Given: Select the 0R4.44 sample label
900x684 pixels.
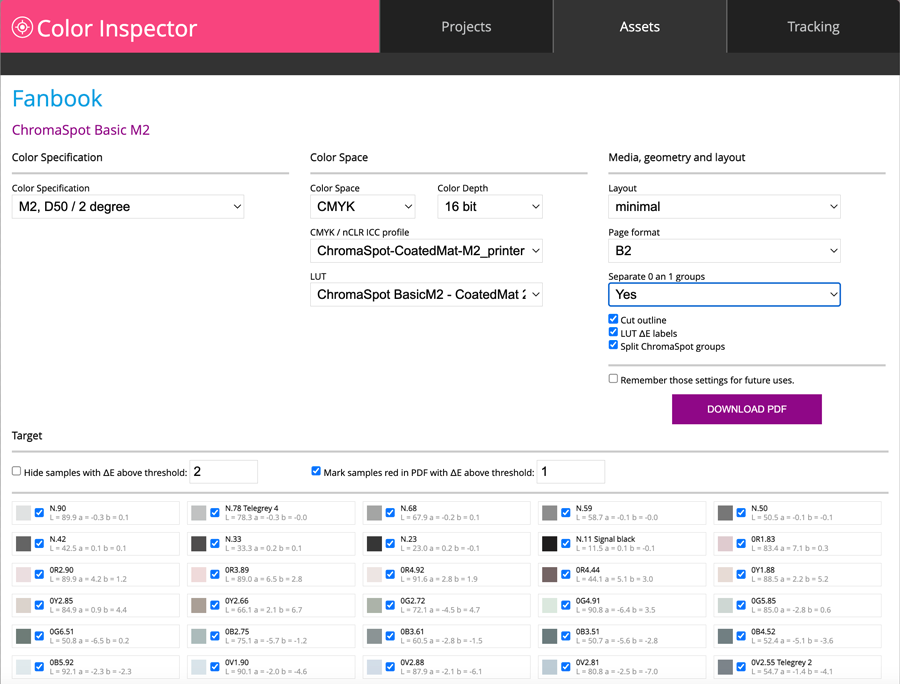Looking at the screenshot, I should [x=588, y=570].
